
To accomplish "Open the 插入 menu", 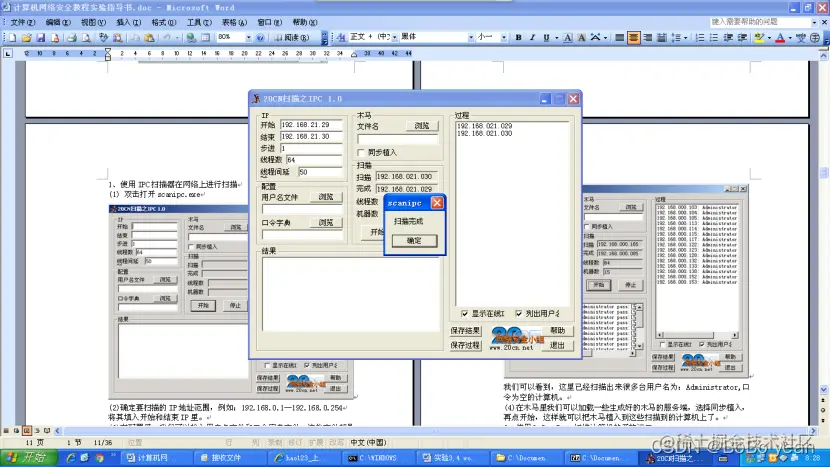I will (129, 22).
